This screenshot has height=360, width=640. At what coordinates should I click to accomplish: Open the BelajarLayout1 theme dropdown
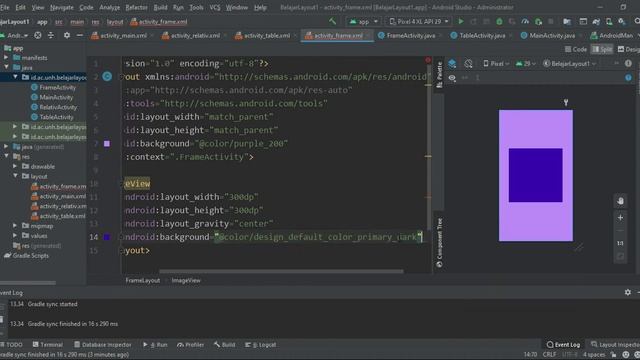coord(569,64)
